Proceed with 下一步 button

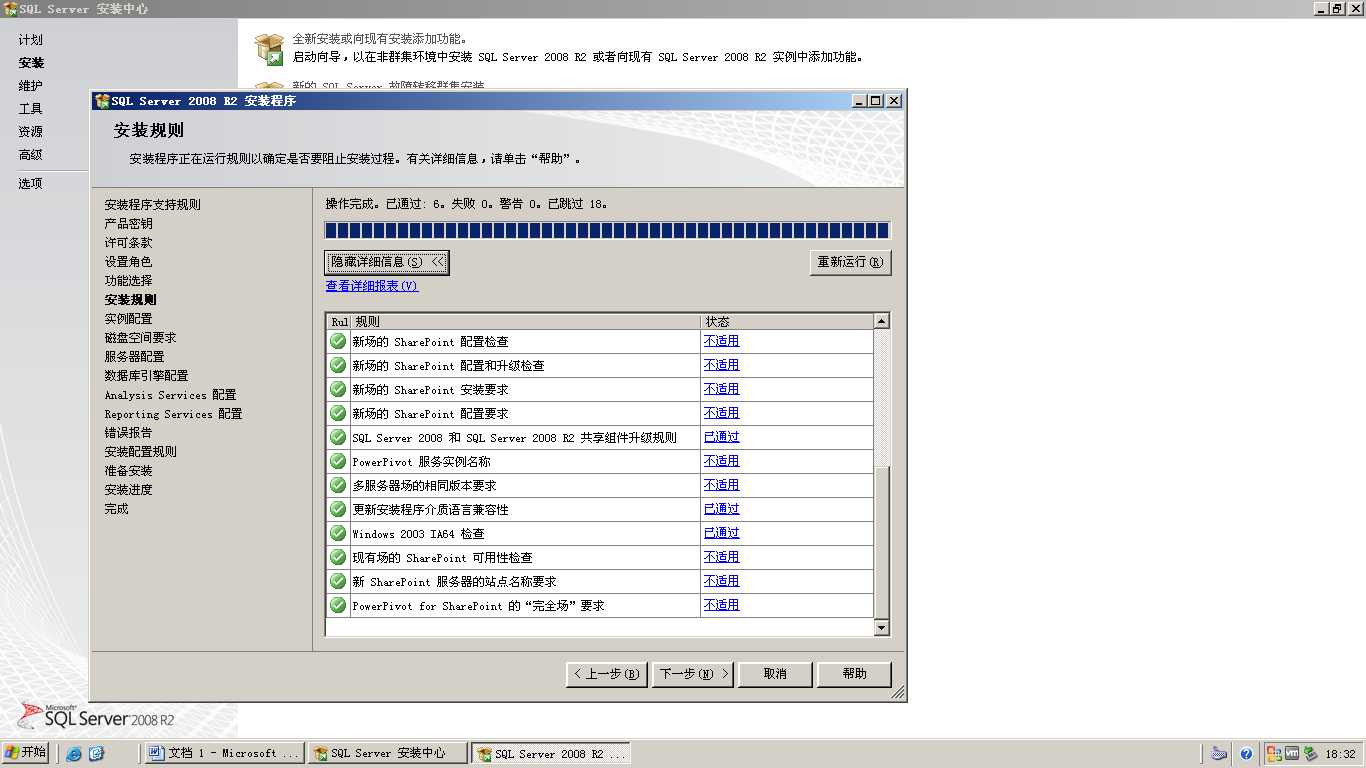point(693,674)
